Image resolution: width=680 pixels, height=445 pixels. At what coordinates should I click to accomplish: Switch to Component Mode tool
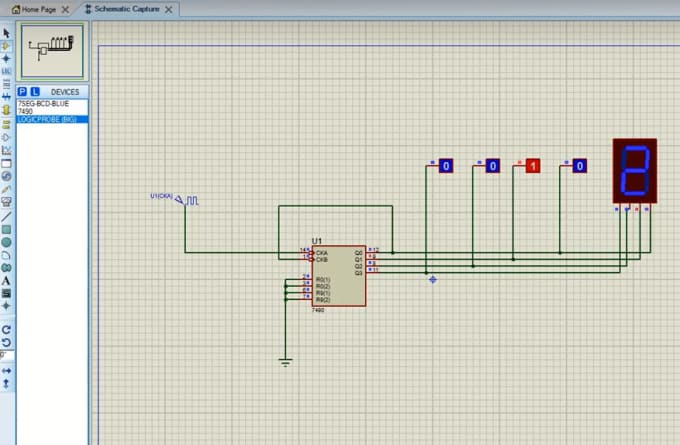(6, 46)
